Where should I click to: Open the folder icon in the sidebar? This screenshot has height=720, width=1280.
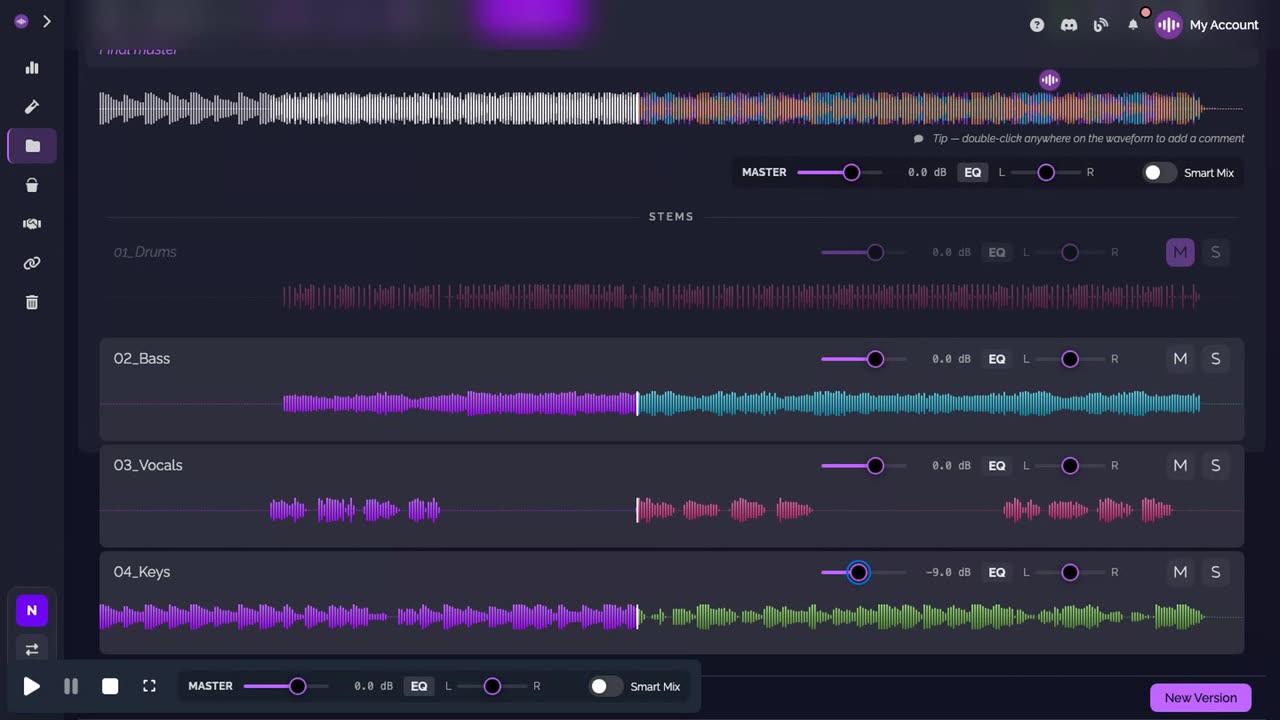(x=32, y=146)
